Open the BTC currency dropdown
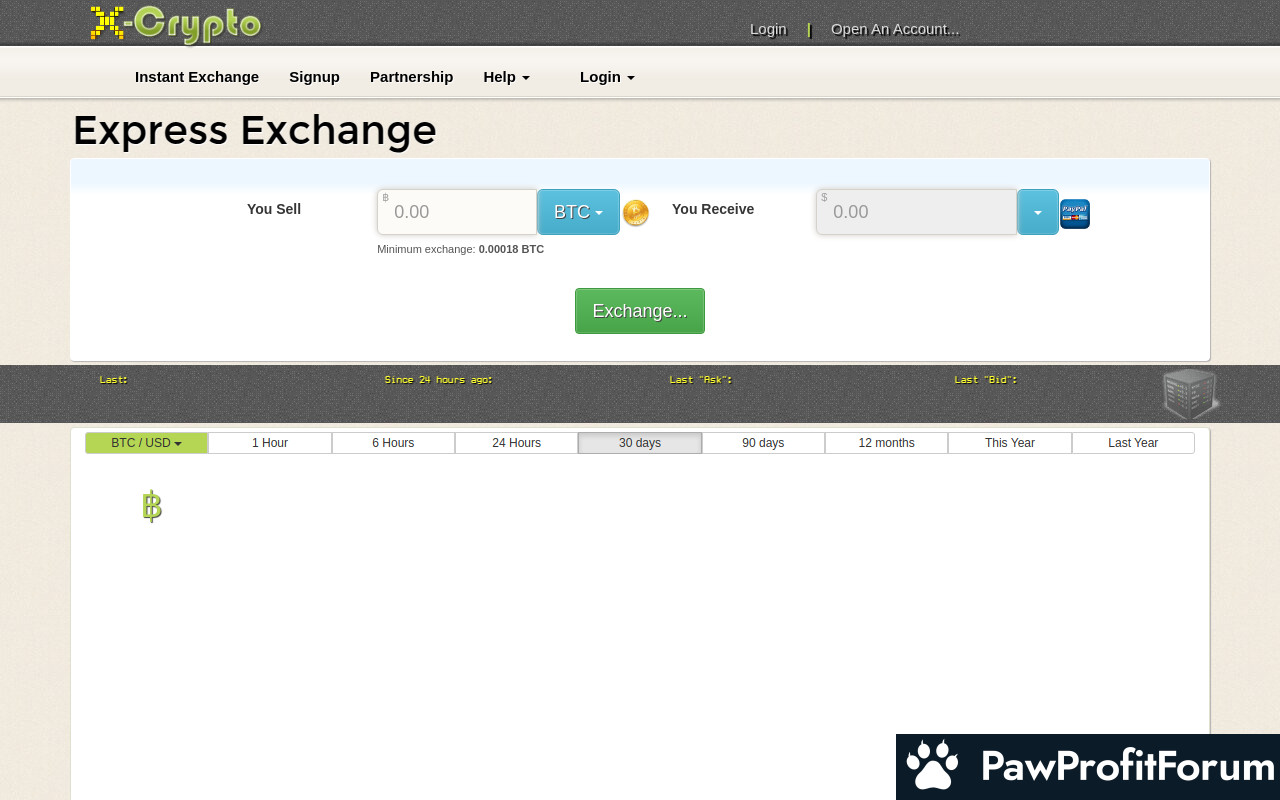 578,212
